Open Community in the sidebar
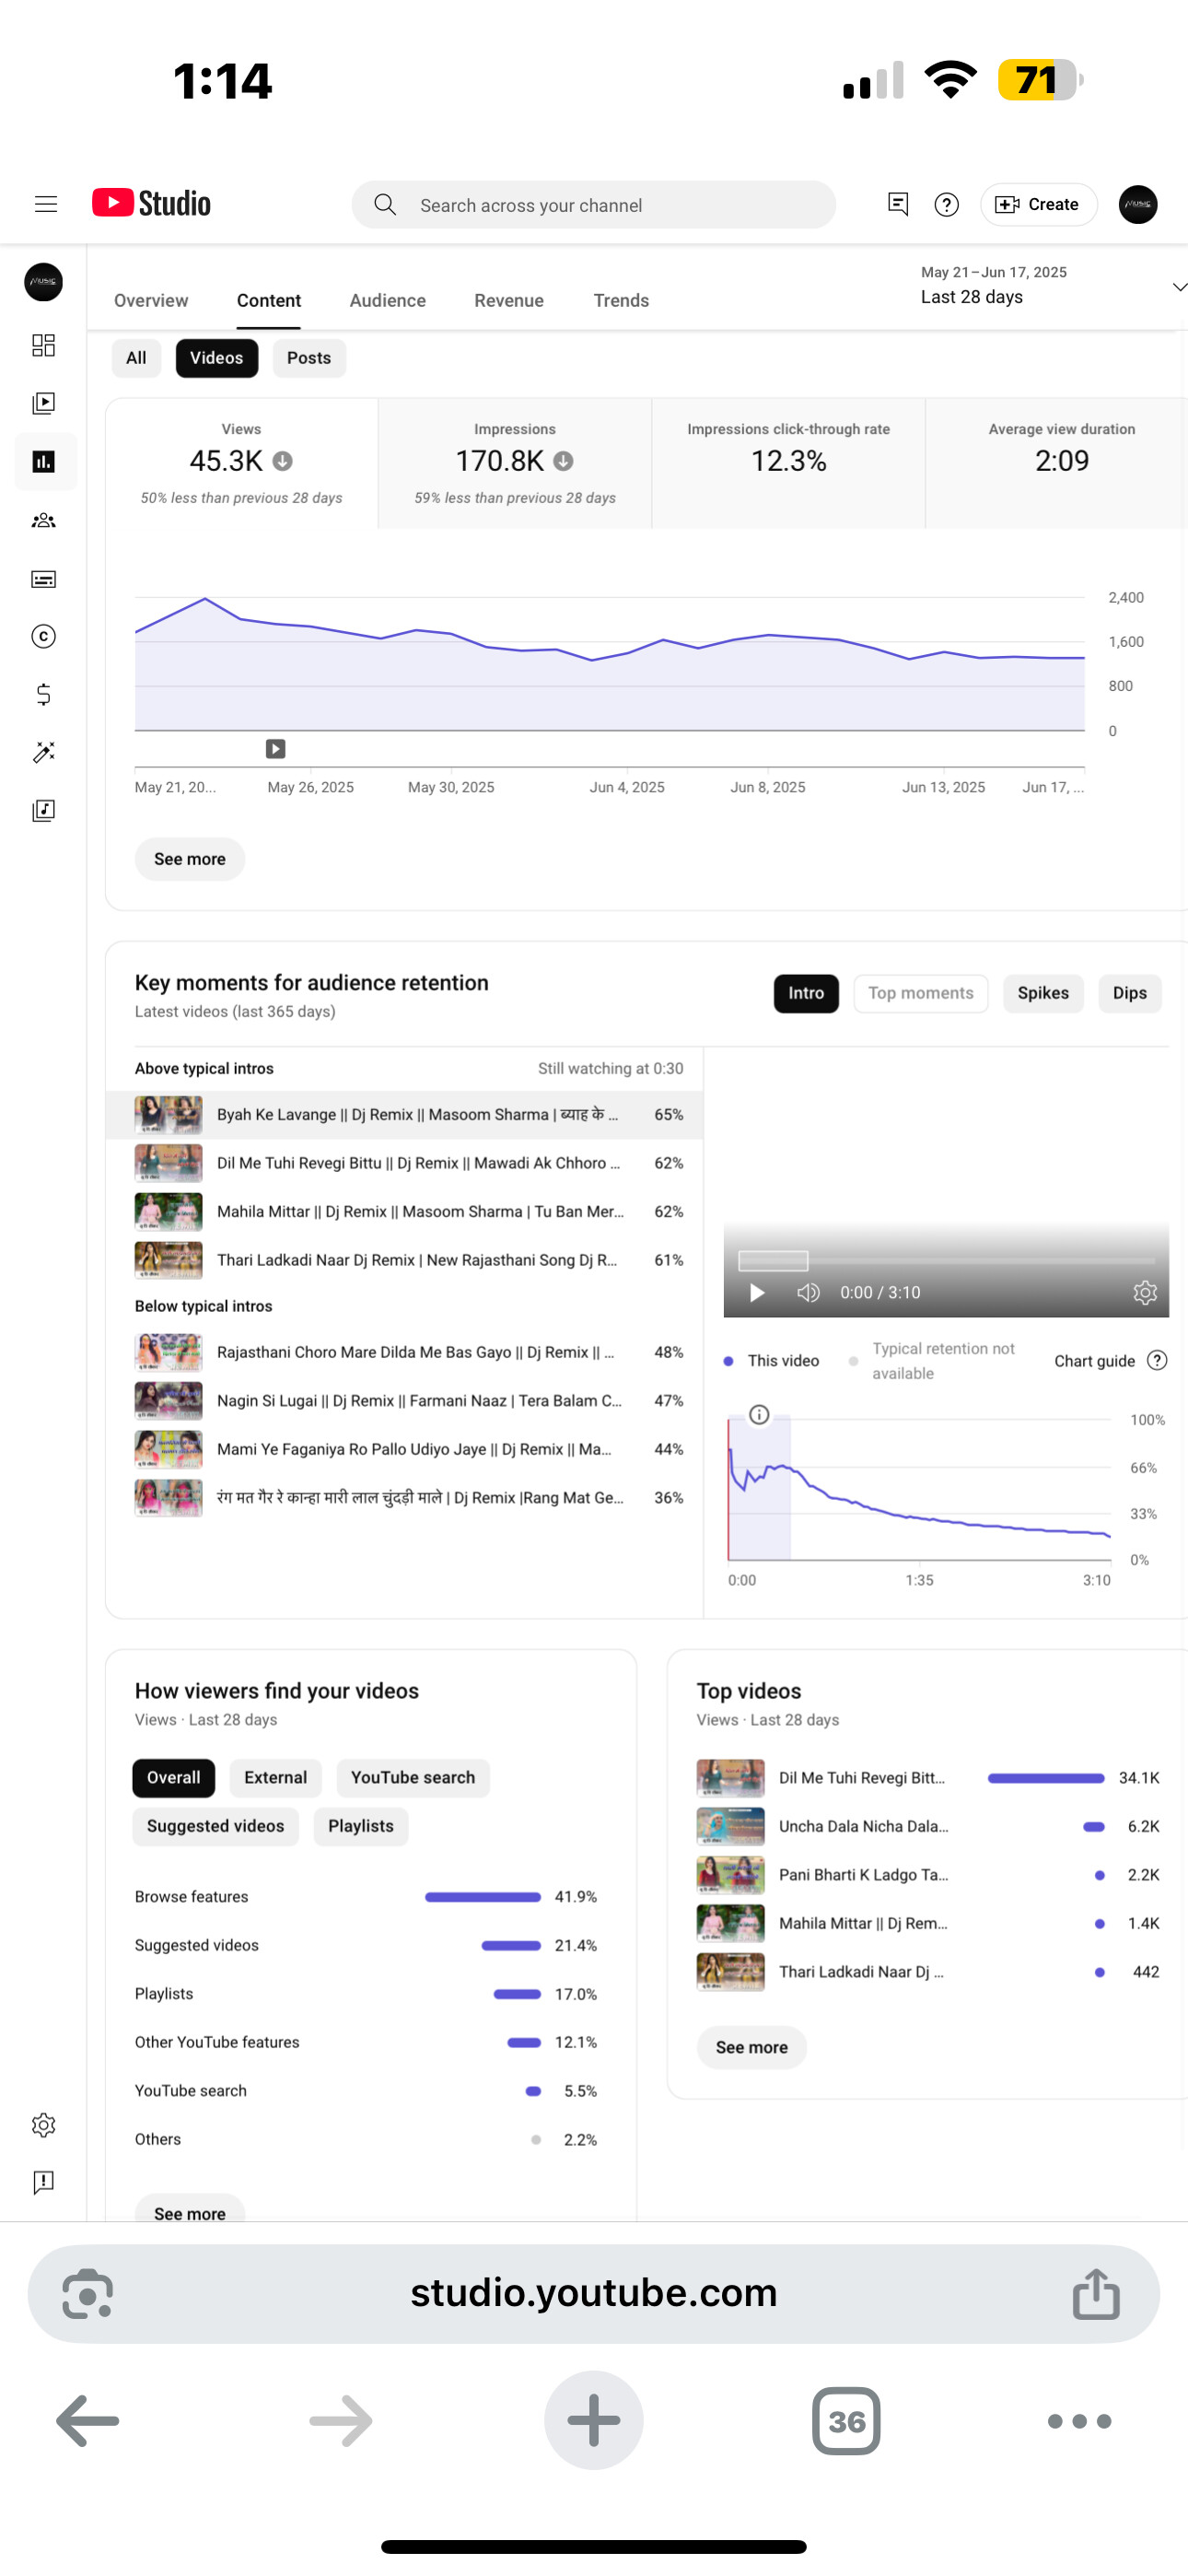The image size is (1188, 2576). [43, 520]
